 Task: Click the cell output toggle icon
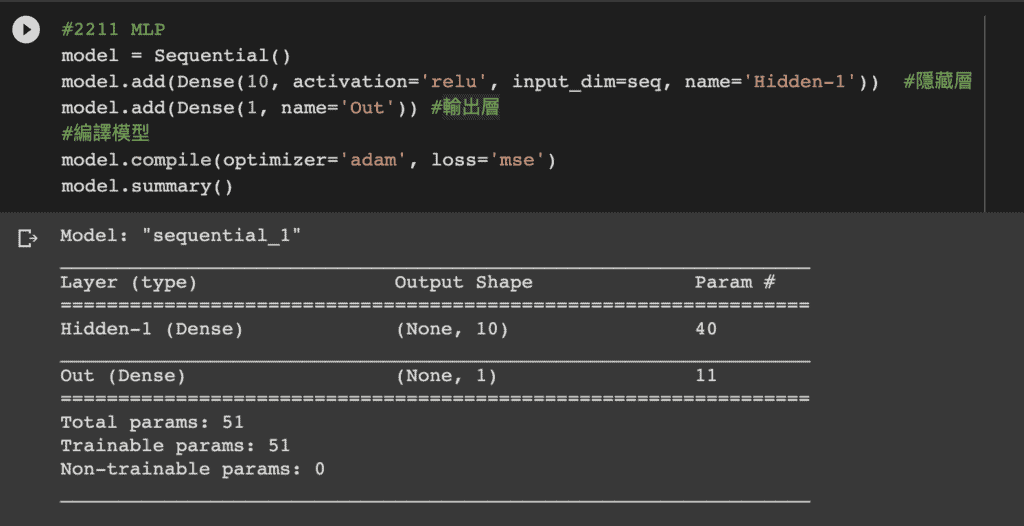point(27,238)
